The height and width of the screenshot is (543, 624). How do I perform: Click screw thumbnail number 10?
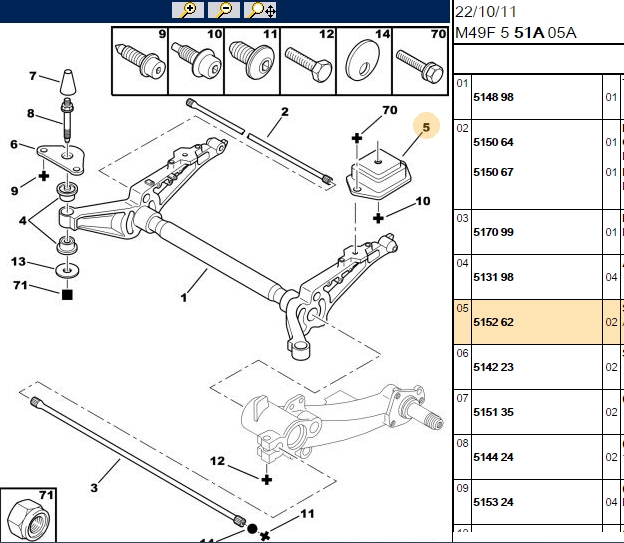[x=196, y=61]
